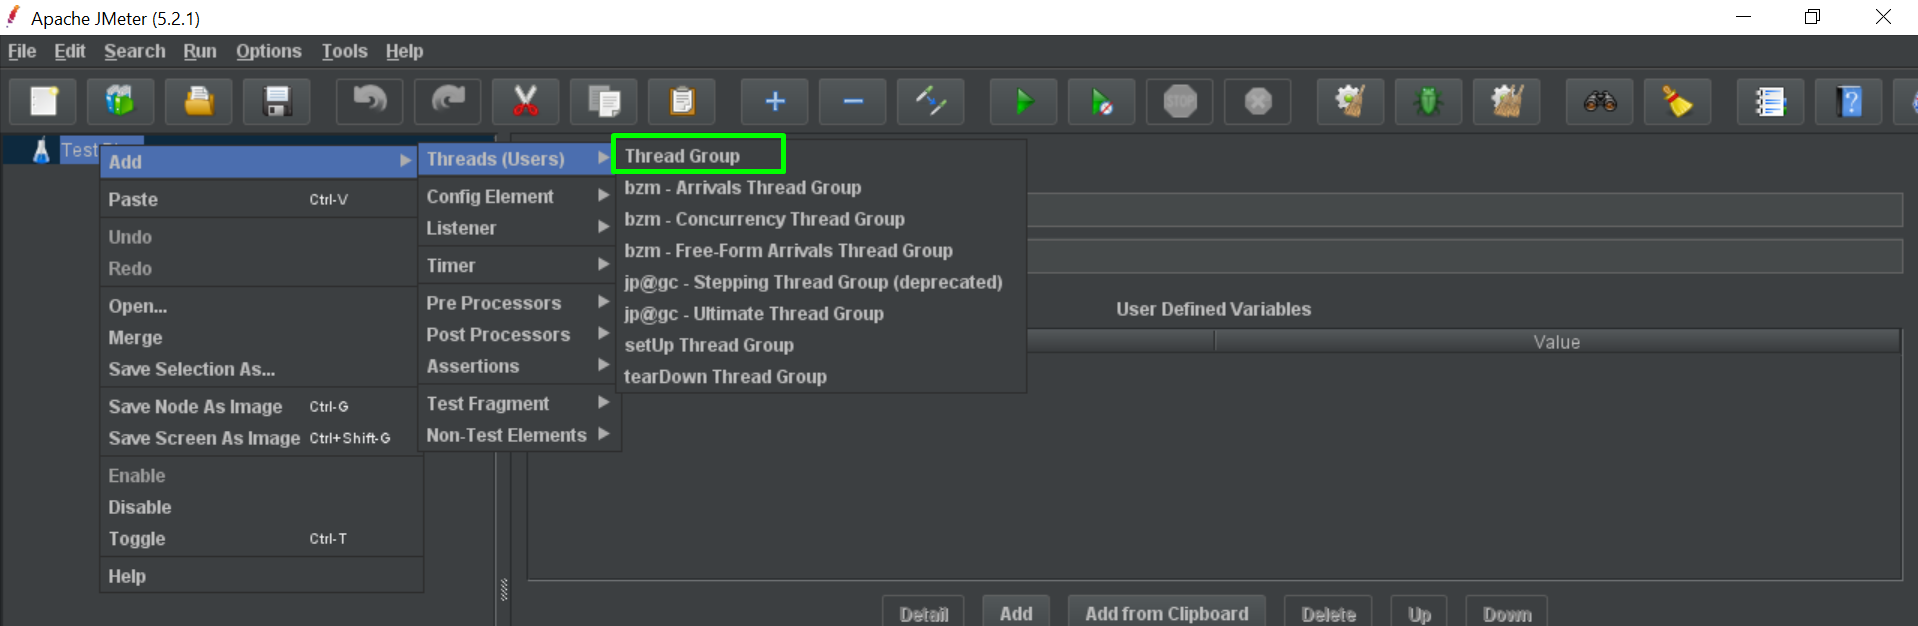Expand the Non-Test Elements submenu

517,435
